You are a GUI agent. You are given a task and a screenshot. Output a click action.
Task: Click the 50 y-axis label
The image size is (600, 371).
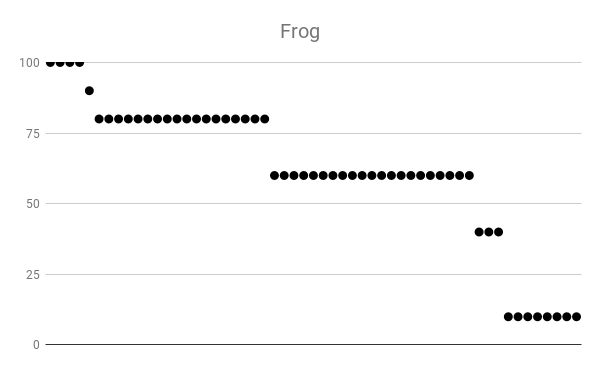click(x=33, y=204)
